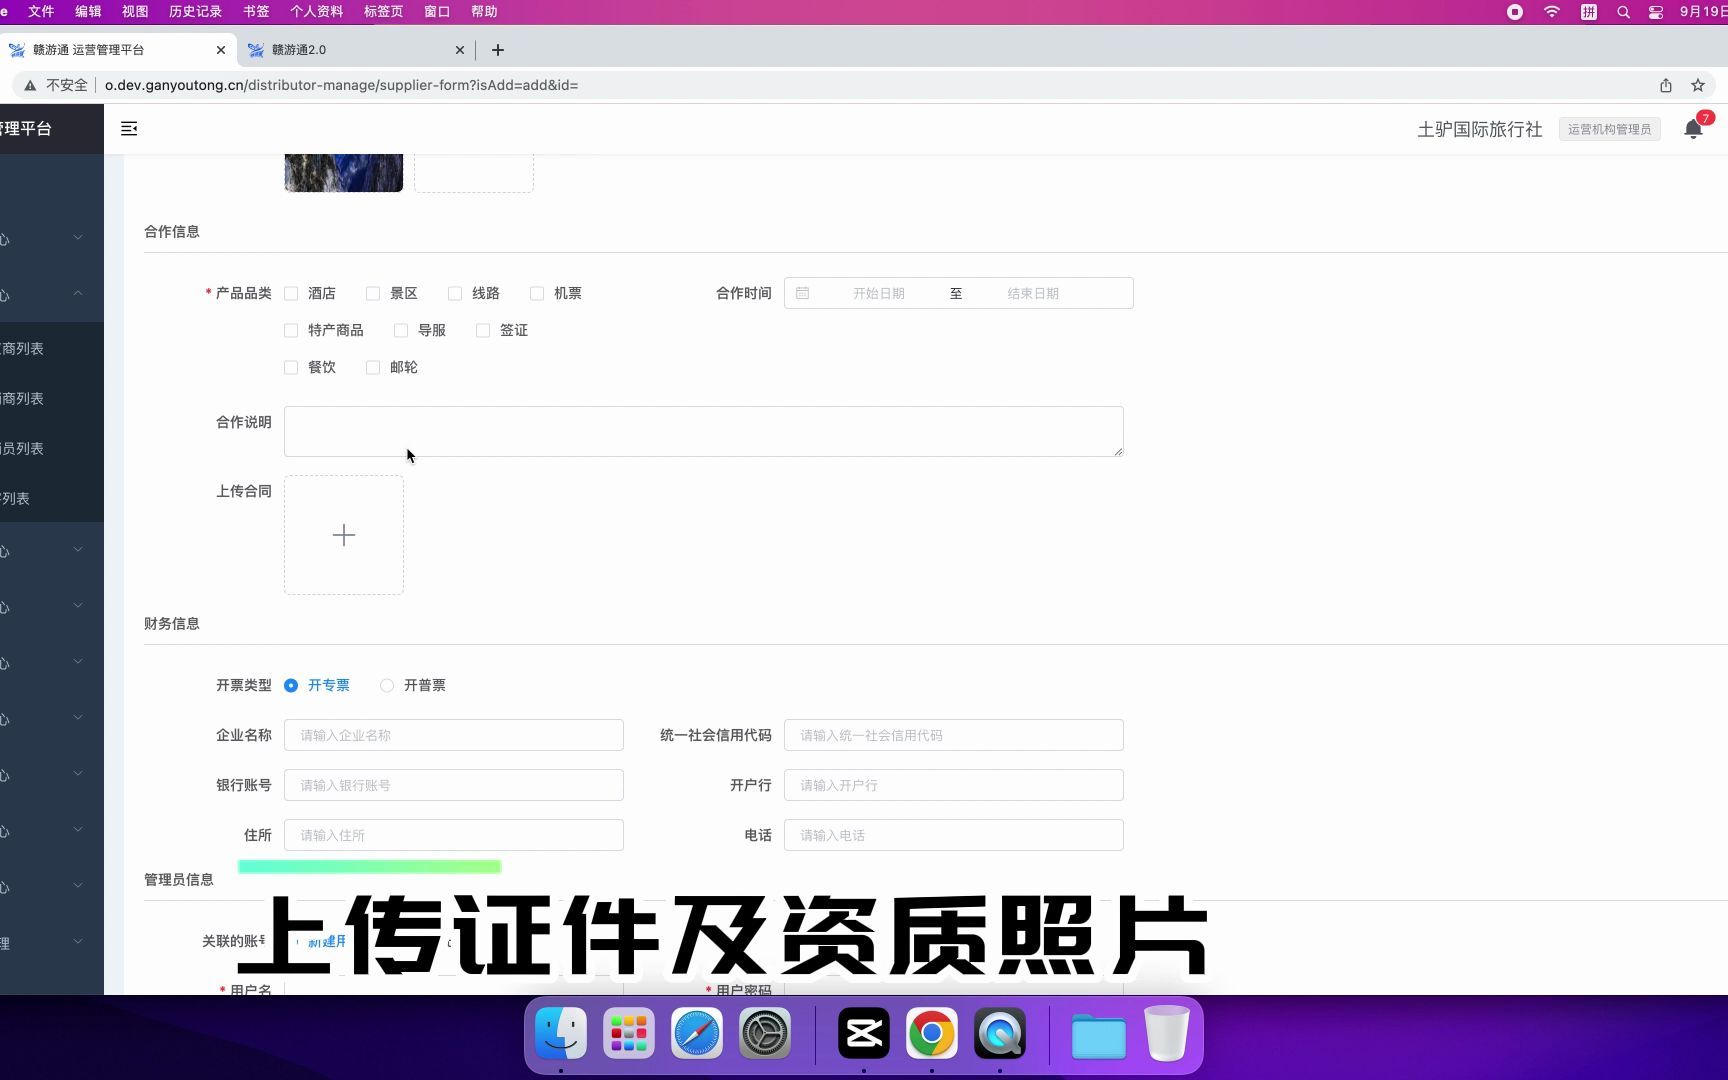
Task: Close the 赣游通2.0 tab
Action: pyautogui.click(x=460, y=50)
